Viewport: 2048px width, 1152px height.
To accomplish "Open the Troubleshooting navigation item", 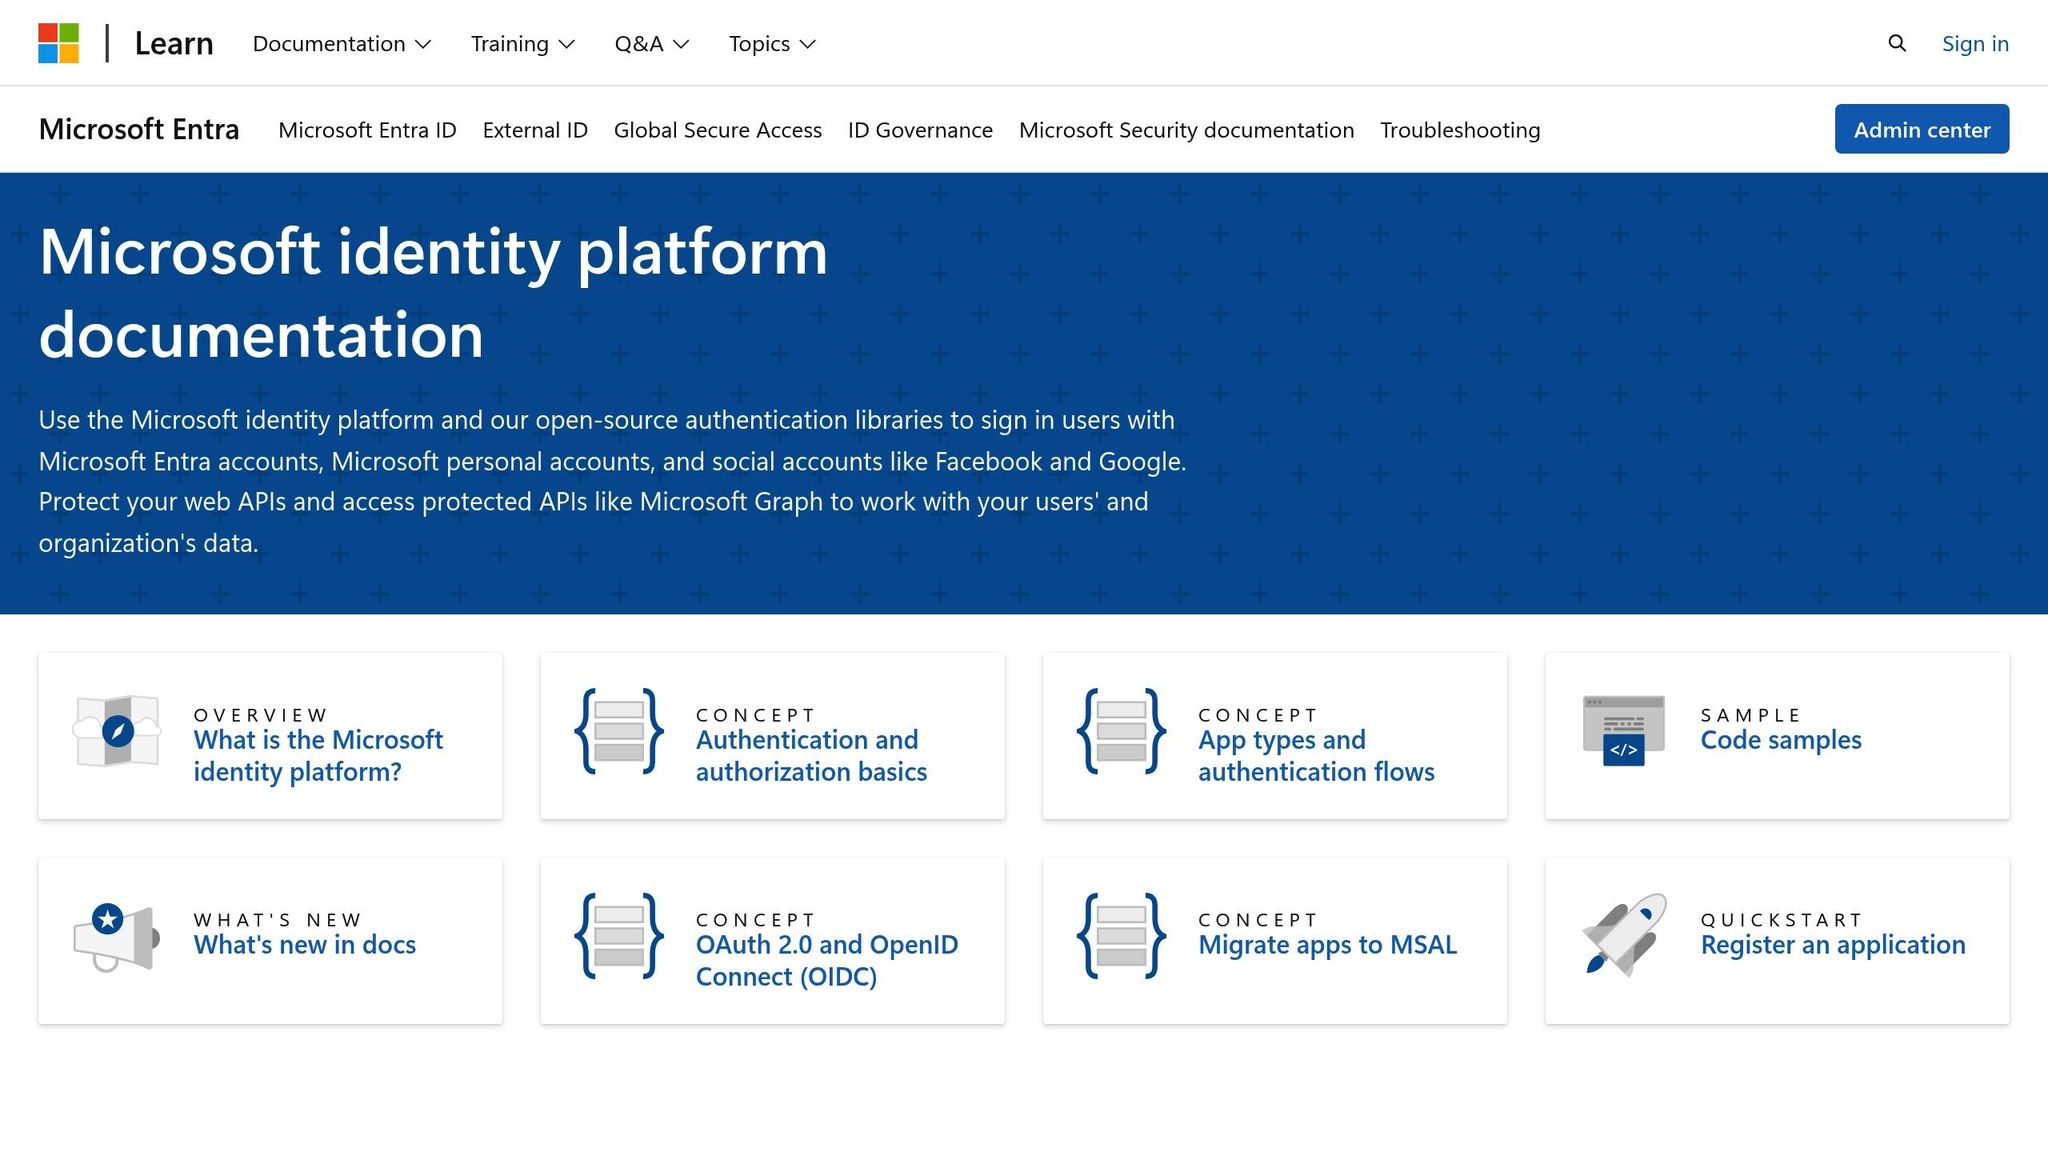I will 1460,130.
